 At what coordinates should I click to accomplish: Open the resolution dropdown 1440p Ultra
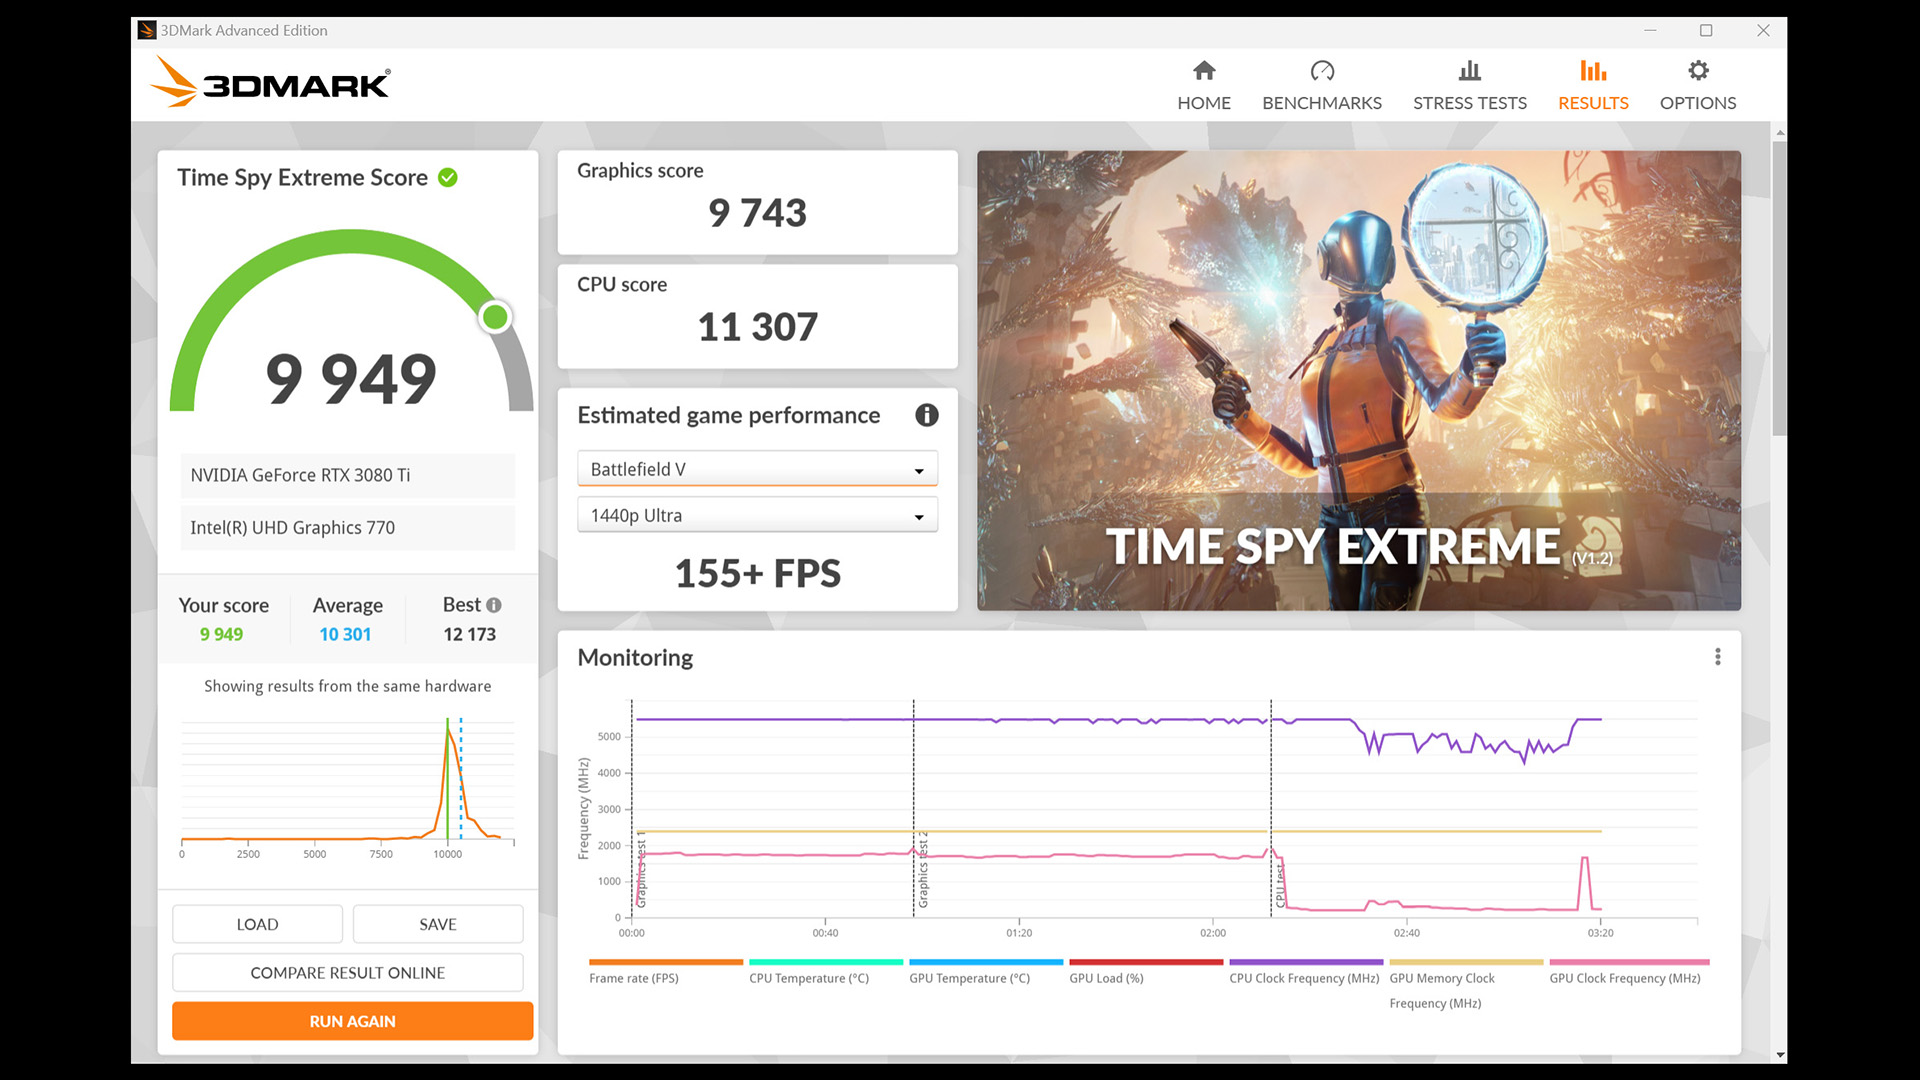point(756,514)
